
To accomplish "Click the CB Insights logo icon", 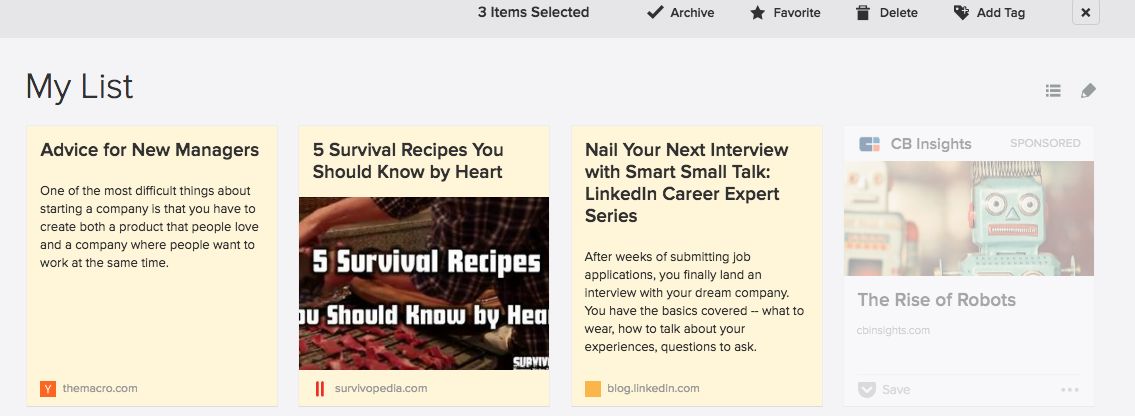I will (869, 144).
